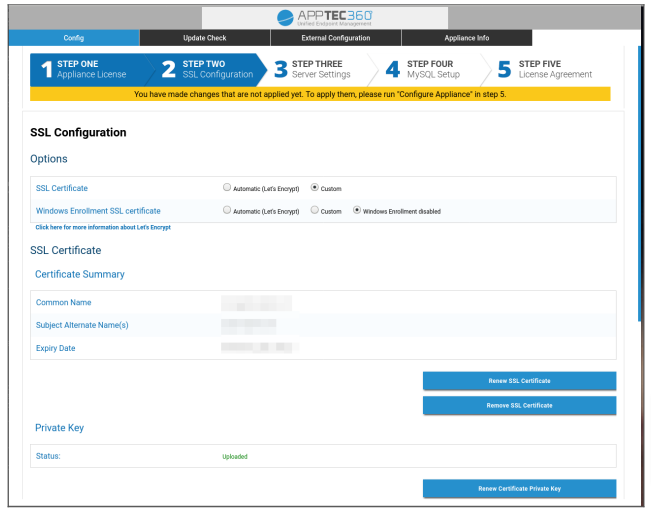
Task: Go to the Appliance Info tab
Action: [x=466, y=38]
